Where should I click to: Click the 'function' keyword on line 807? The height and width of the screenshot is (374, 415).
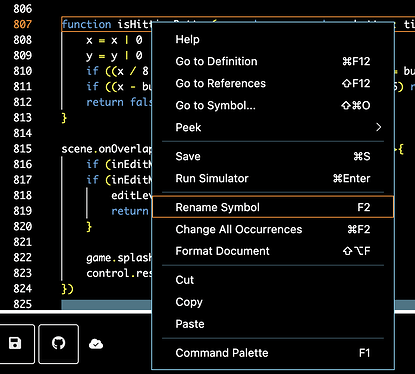pos(87,24)
